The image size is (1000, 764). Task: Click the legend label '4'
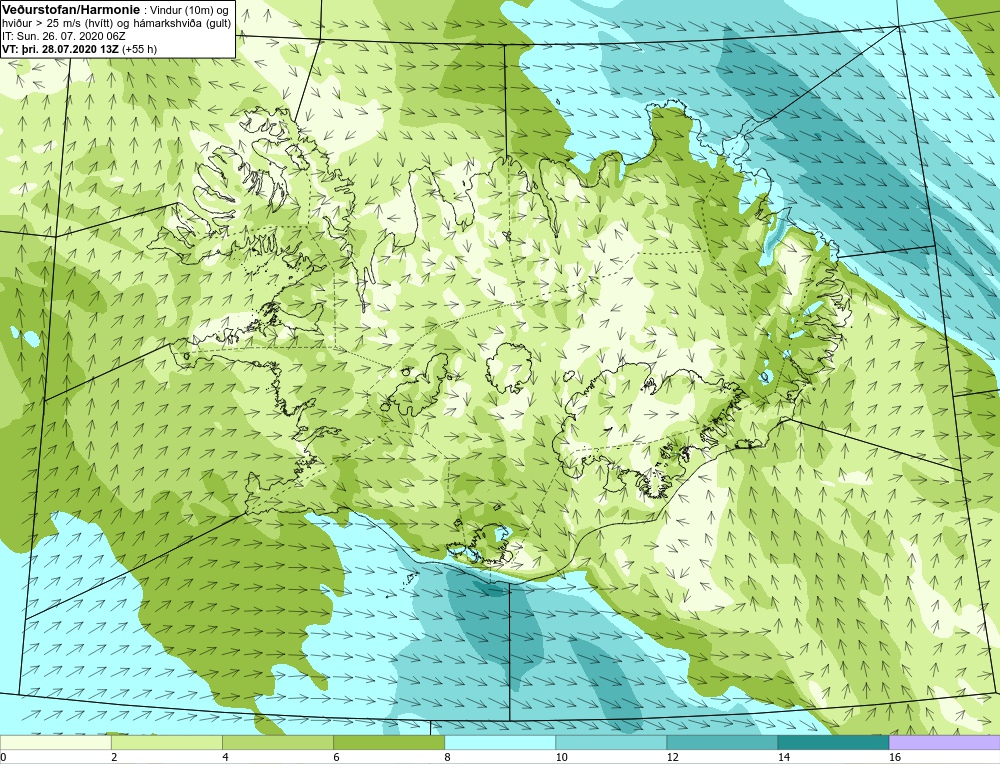point(225,757)
